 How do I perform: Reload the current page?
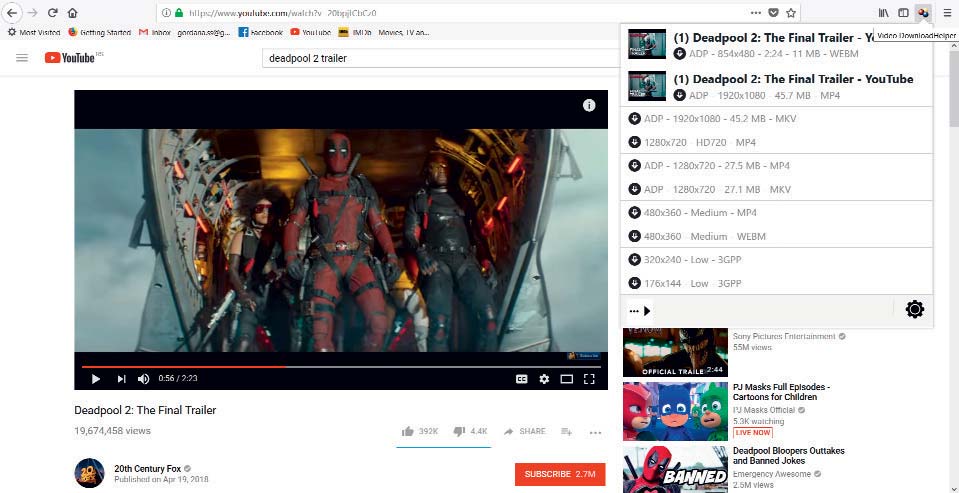53,13
